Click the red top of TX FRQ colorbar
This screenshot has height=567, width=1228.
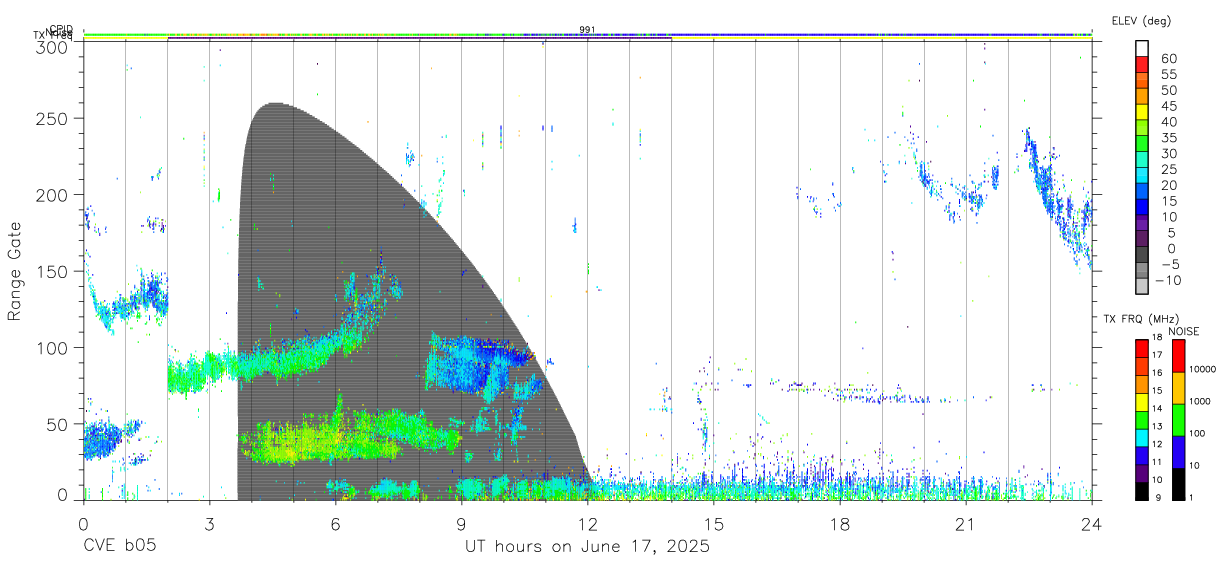pos(1142,347)
